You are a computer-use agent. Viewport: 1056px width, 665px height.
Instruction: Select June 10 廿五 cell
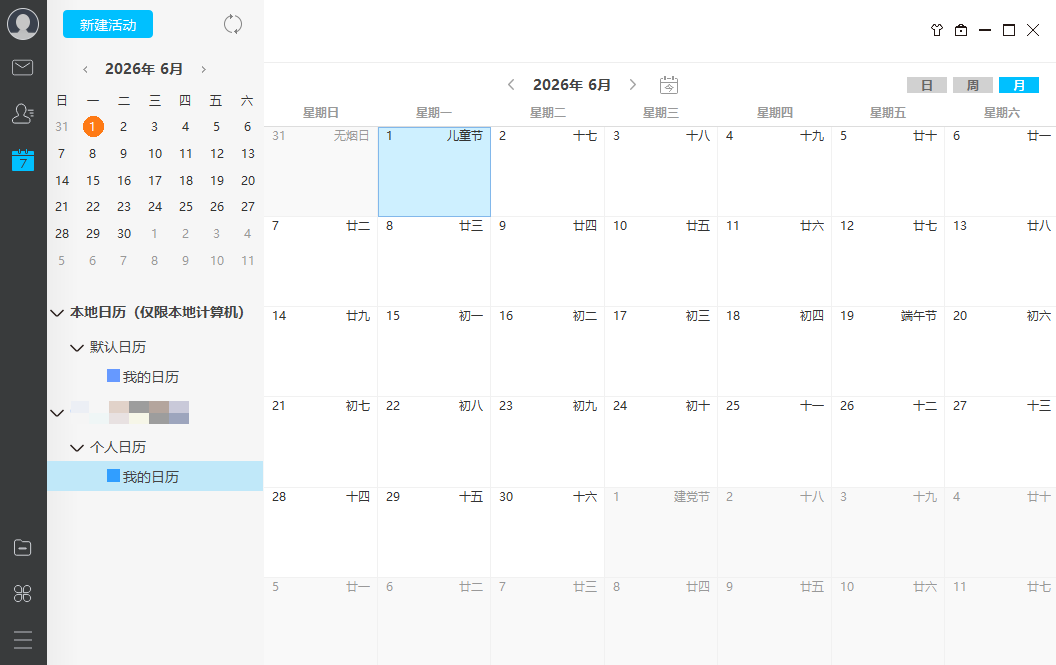tap(661, 261)
